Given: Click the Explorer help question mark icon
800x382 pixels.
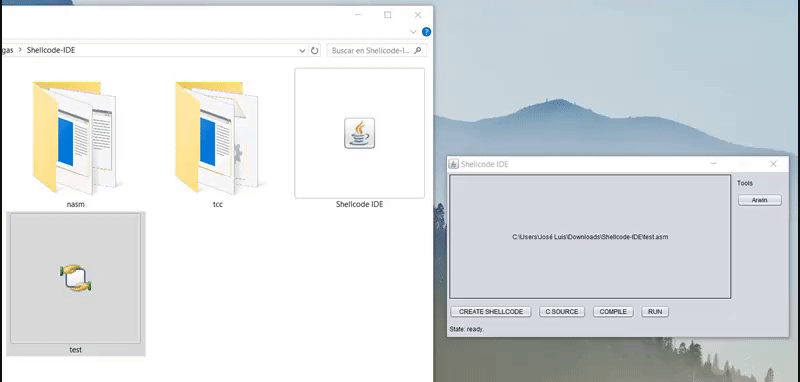Looking at the screenshot, I should click(x=426, y=32).
